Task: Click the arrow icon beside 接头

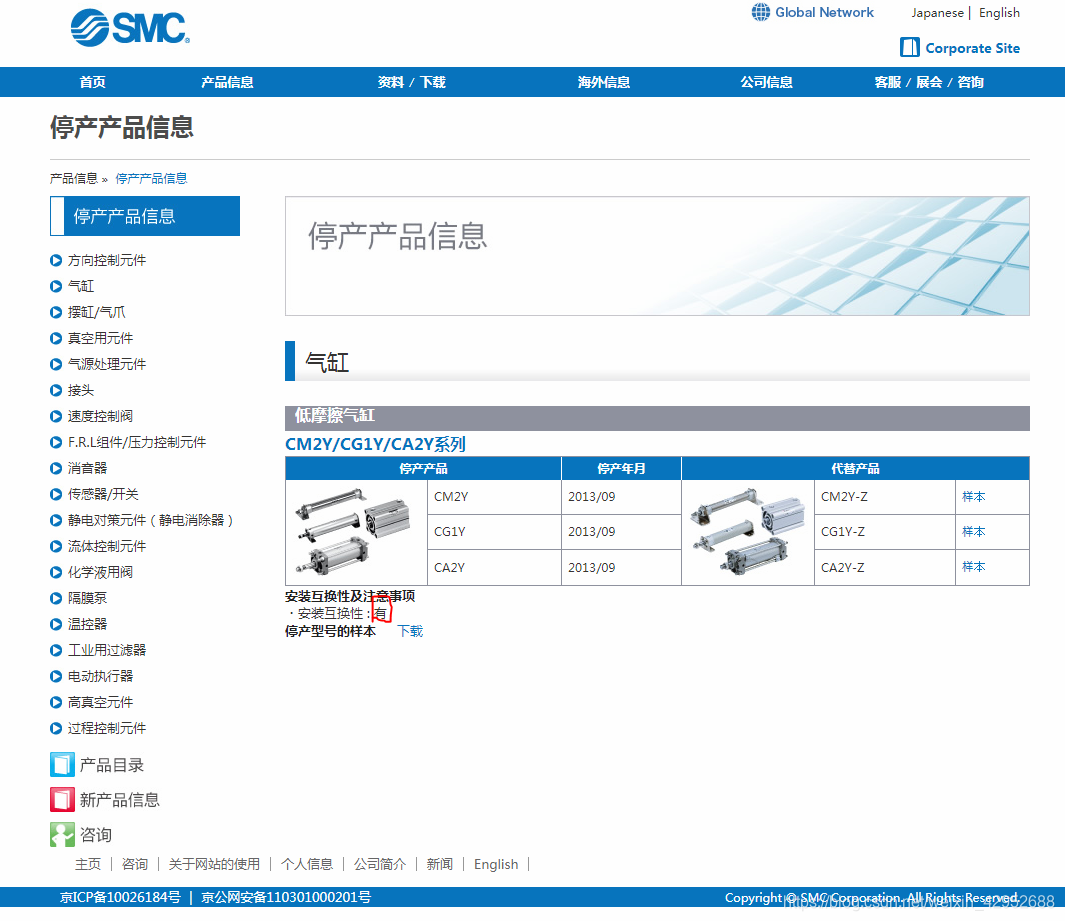Action: coord(56,391)
